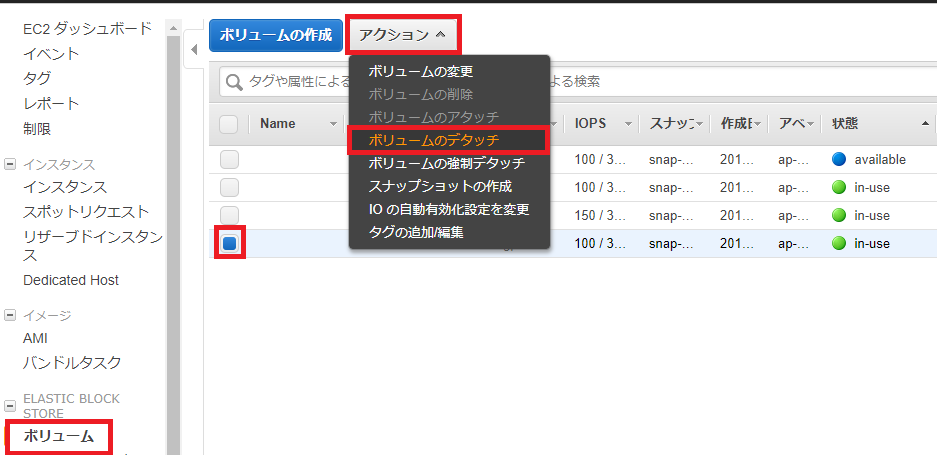Open リザーブドインスタンス
The height and width of the screenshot is (455, 937).
(93, 246)
